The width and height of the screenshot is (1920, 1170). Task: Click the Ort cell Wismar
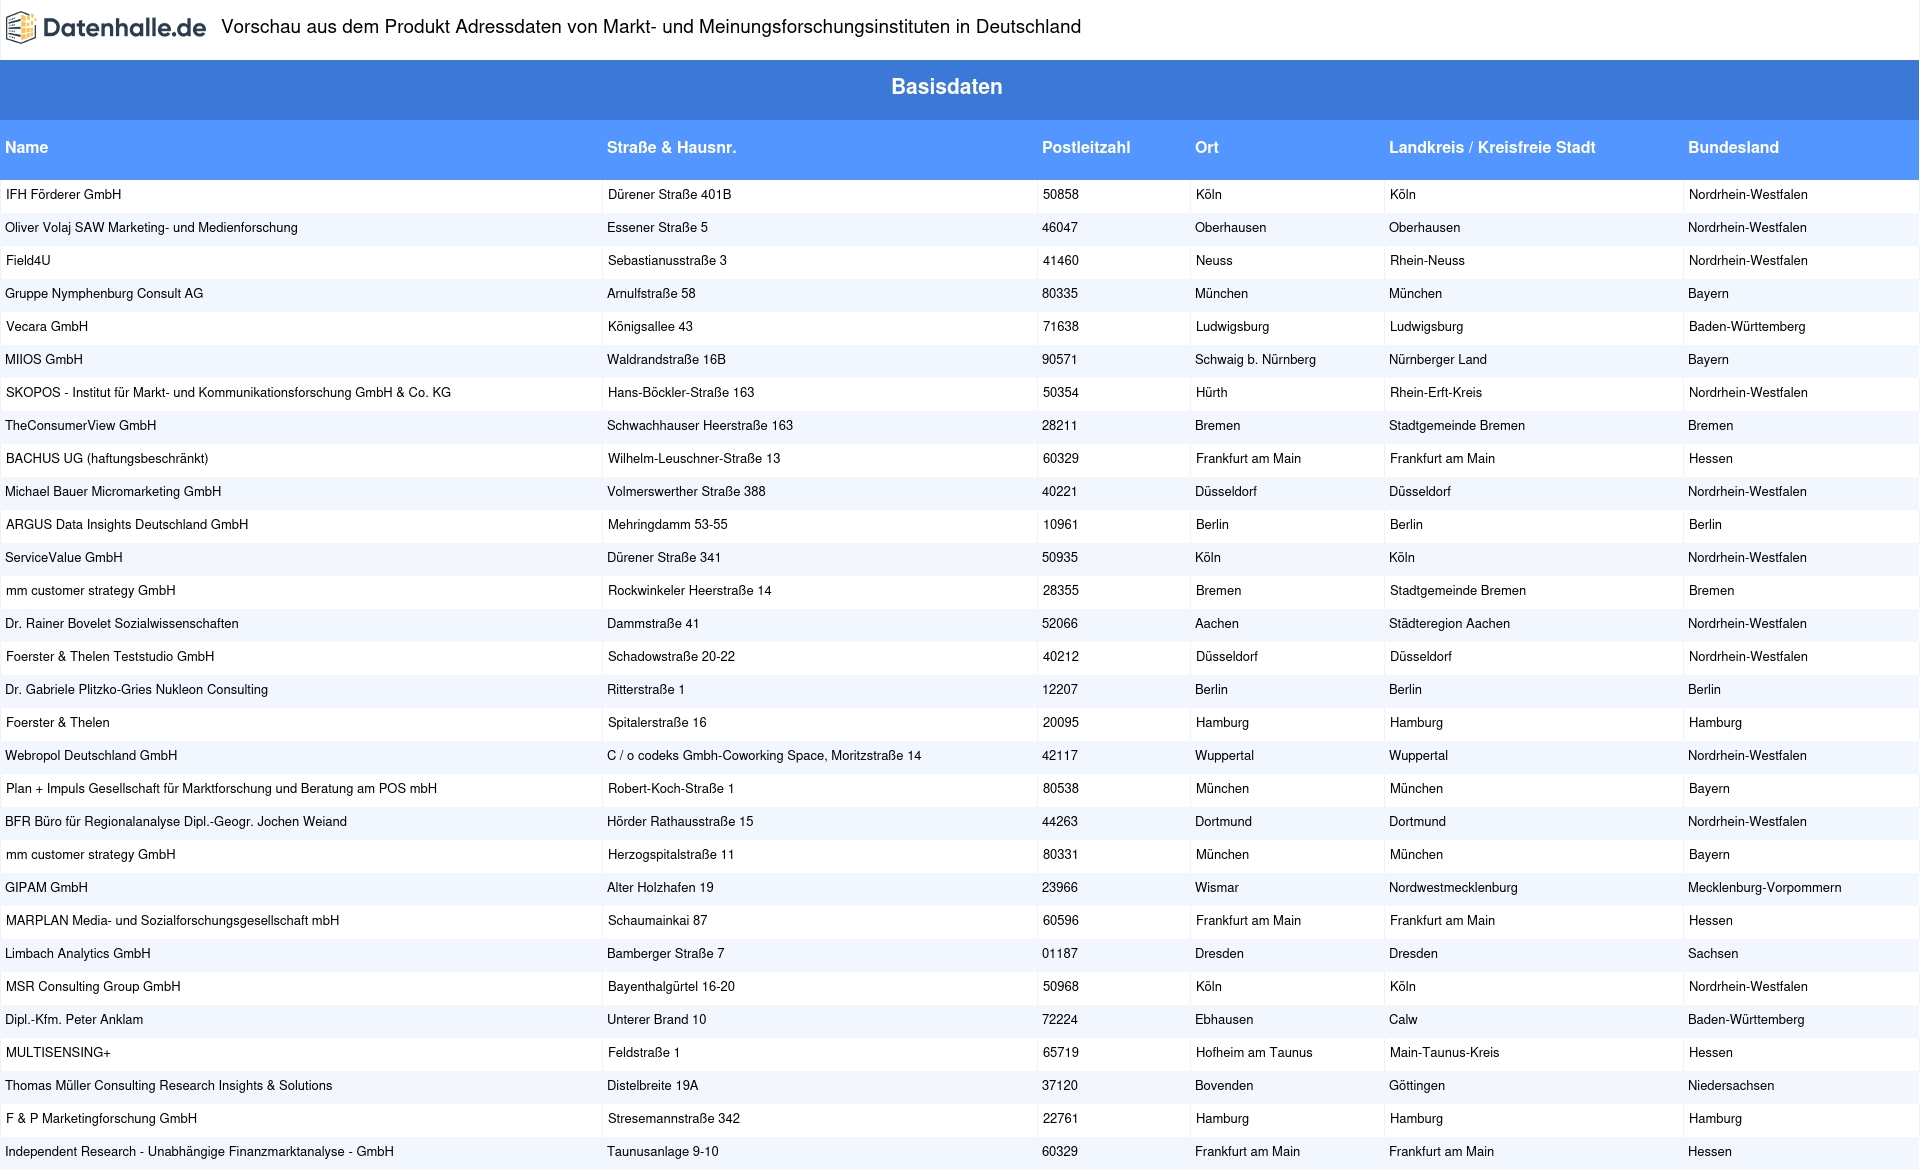tap(1217, 888)
